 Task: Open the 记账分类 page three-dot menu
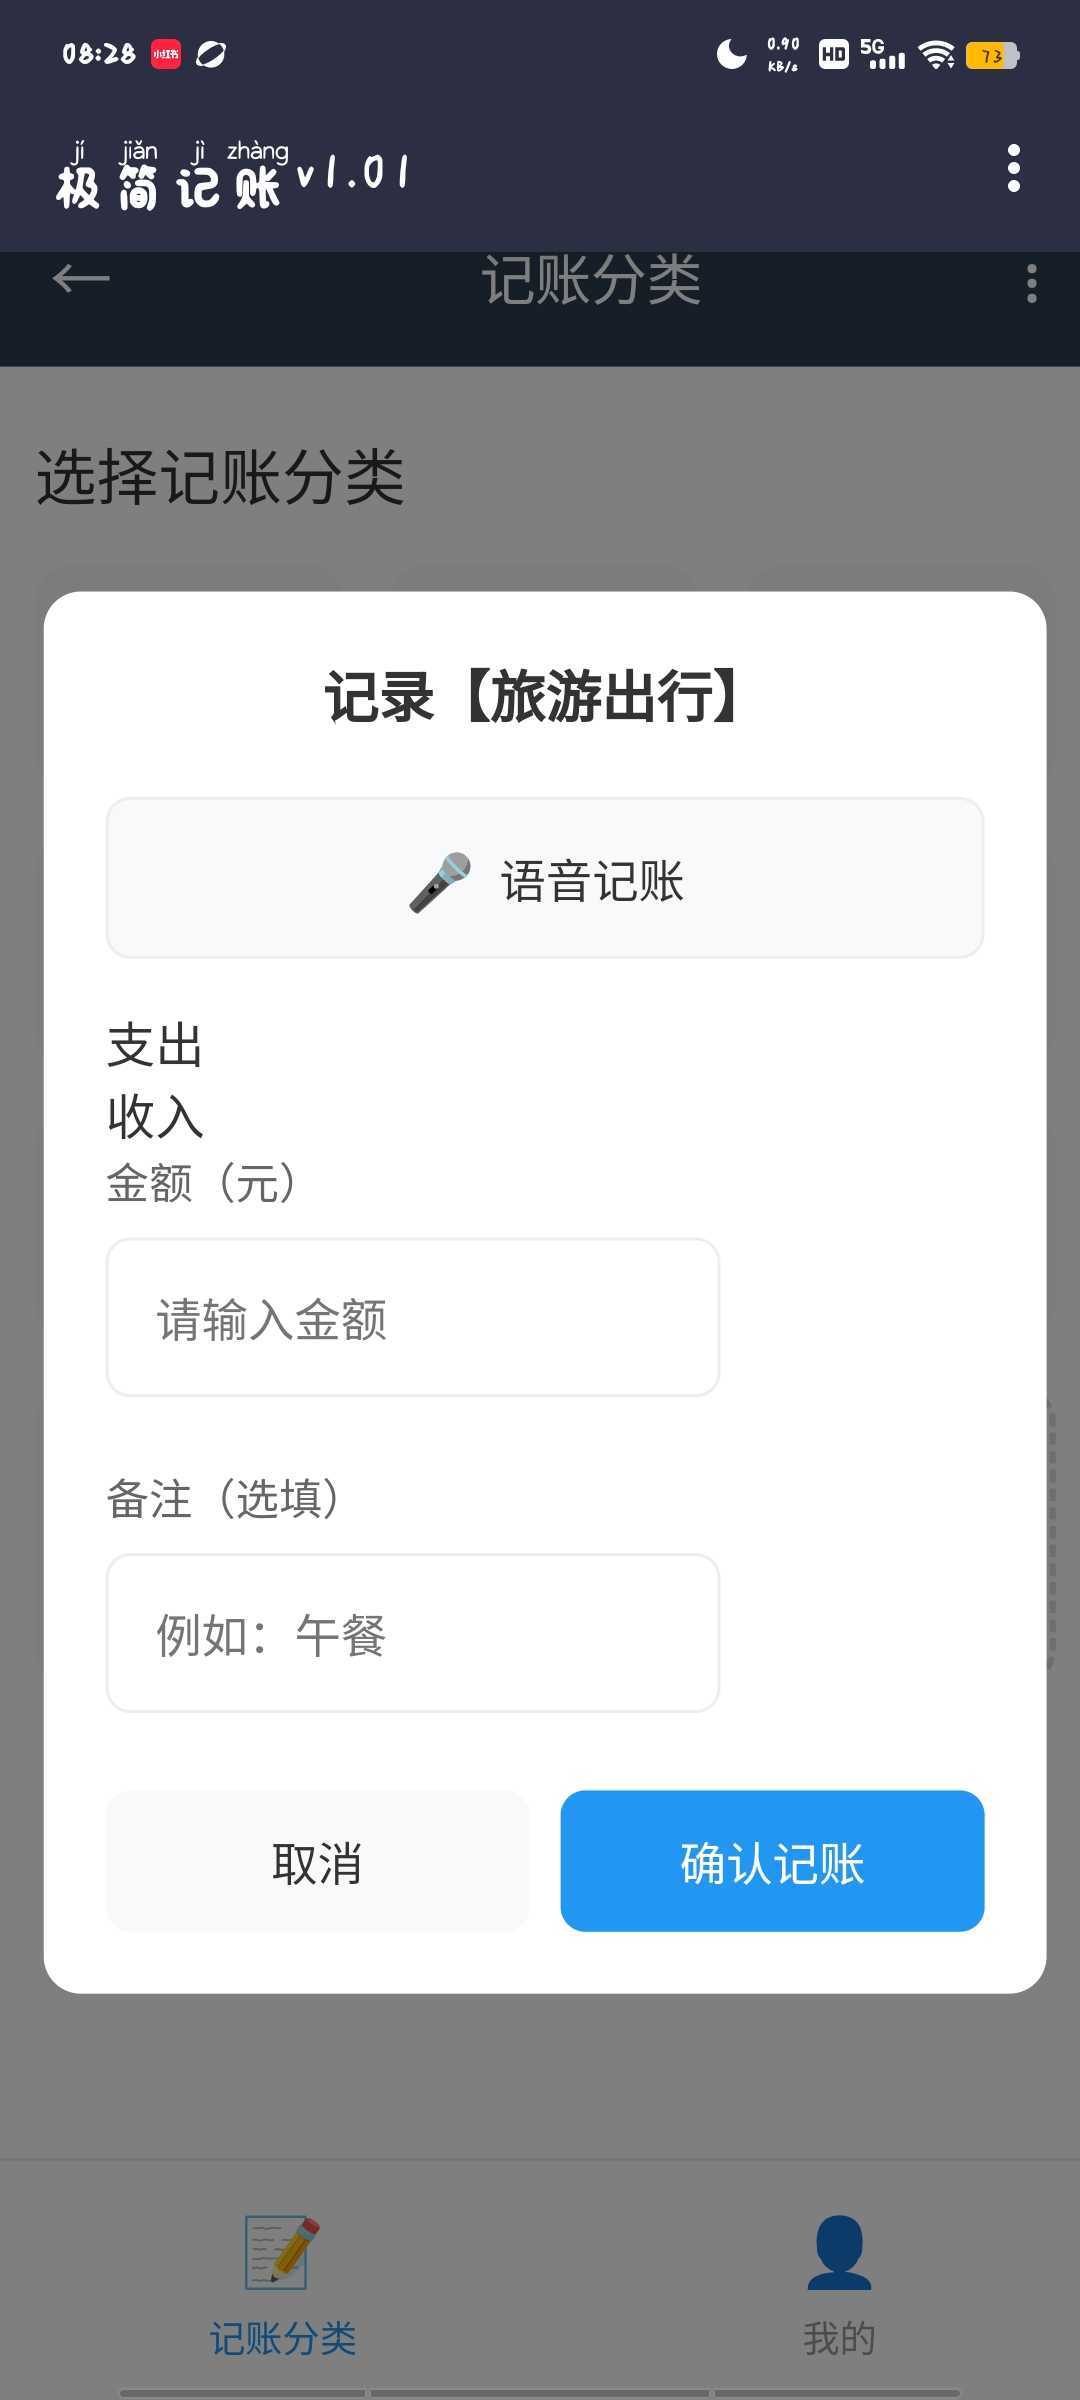1031,284
